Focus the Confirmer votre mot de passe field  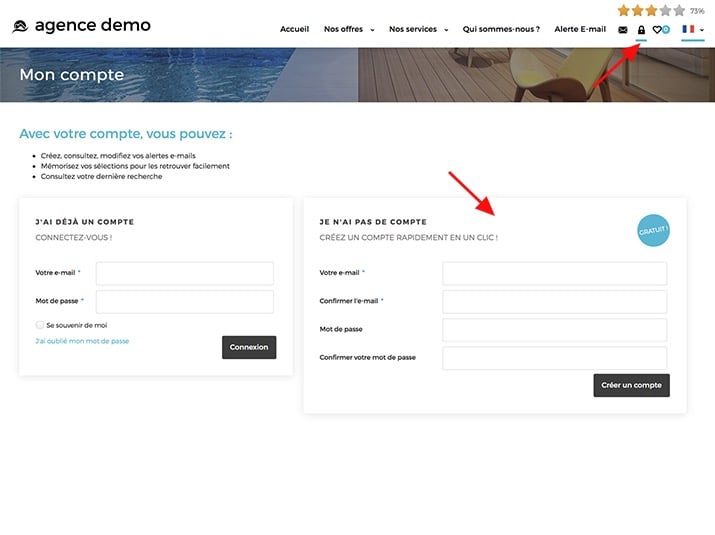pos(554,357)
